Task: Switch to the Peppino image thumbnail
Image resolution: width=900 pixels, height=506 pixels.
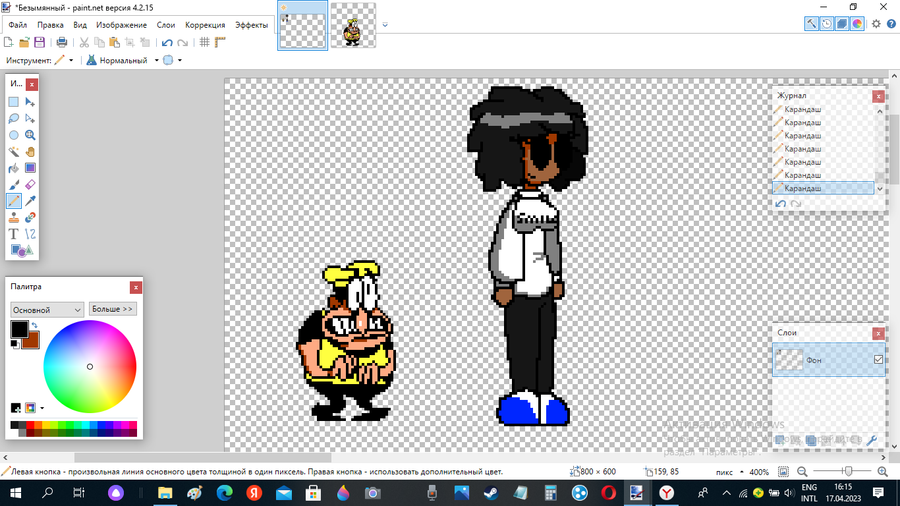Action: pyautogui.click(x=353, y=26)
